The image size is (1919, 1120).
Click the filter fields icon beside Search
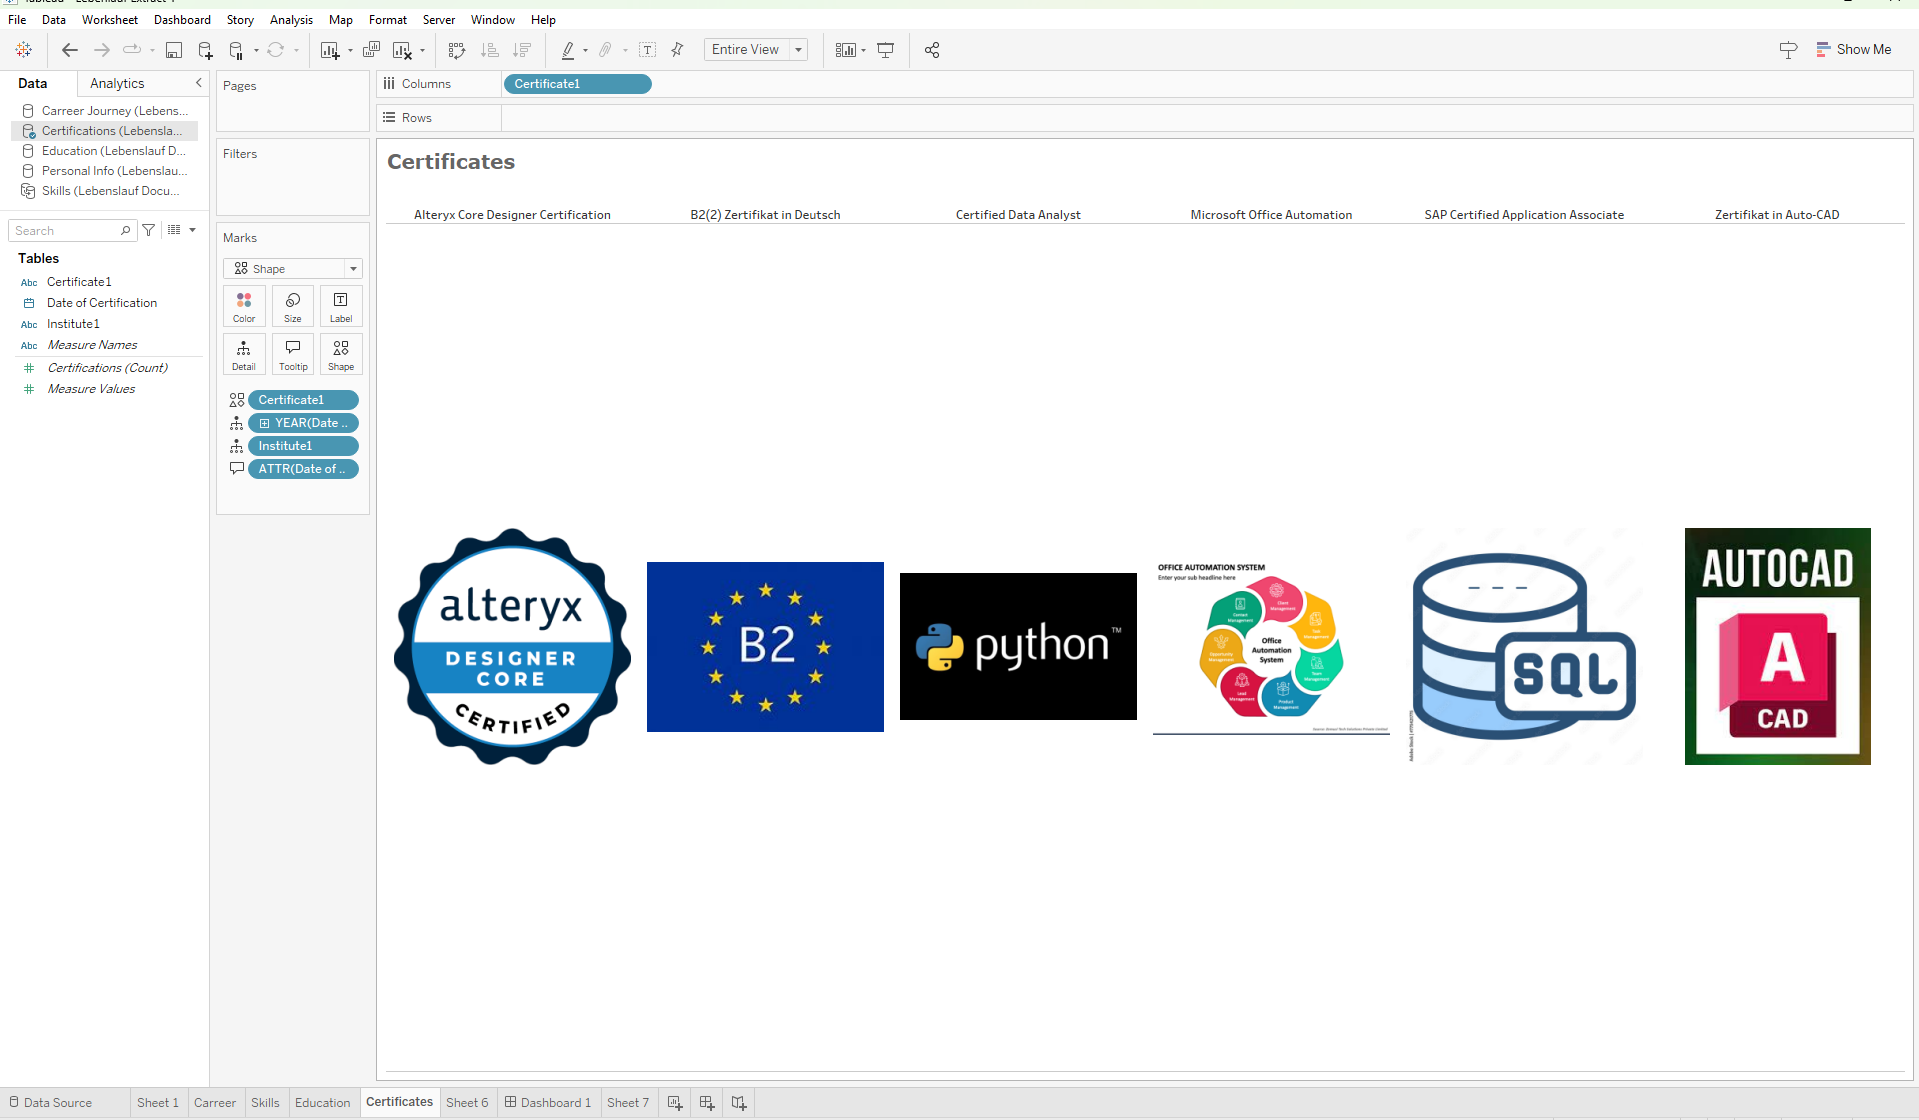tap(149, 230)
